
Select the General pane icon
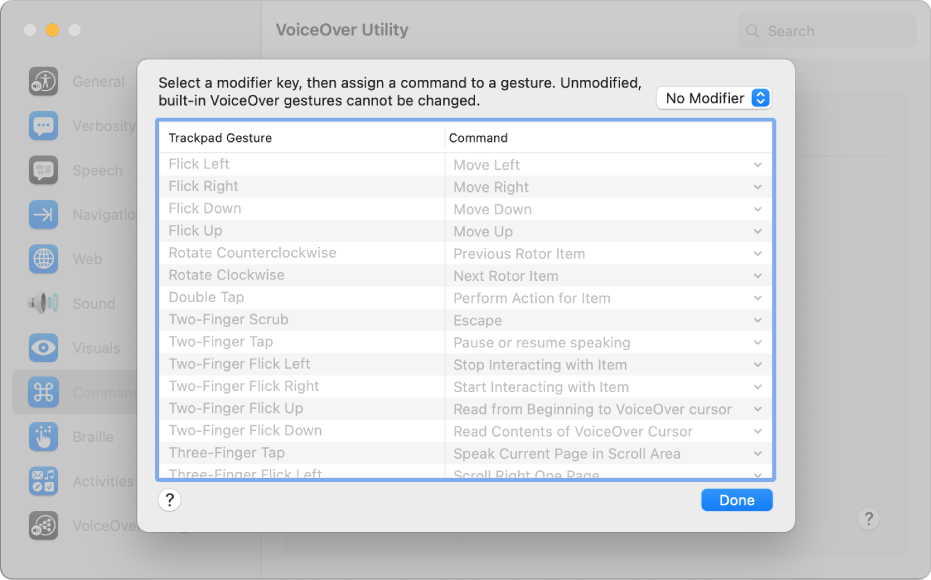pos(43,81)
